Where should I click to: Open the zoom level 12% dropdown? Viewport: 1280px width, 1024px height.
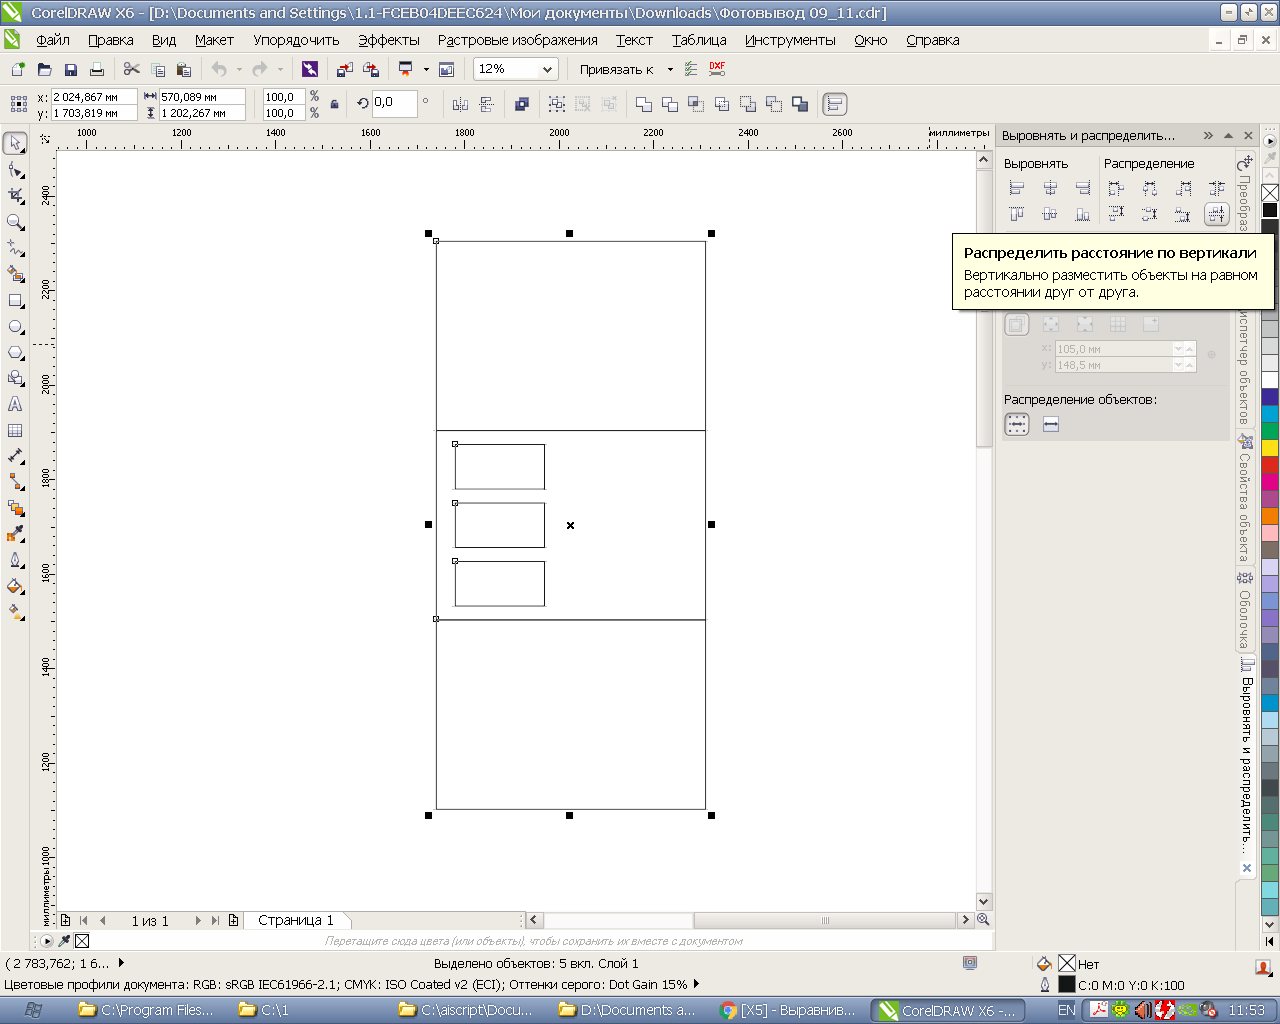click(x=547, y=69)
